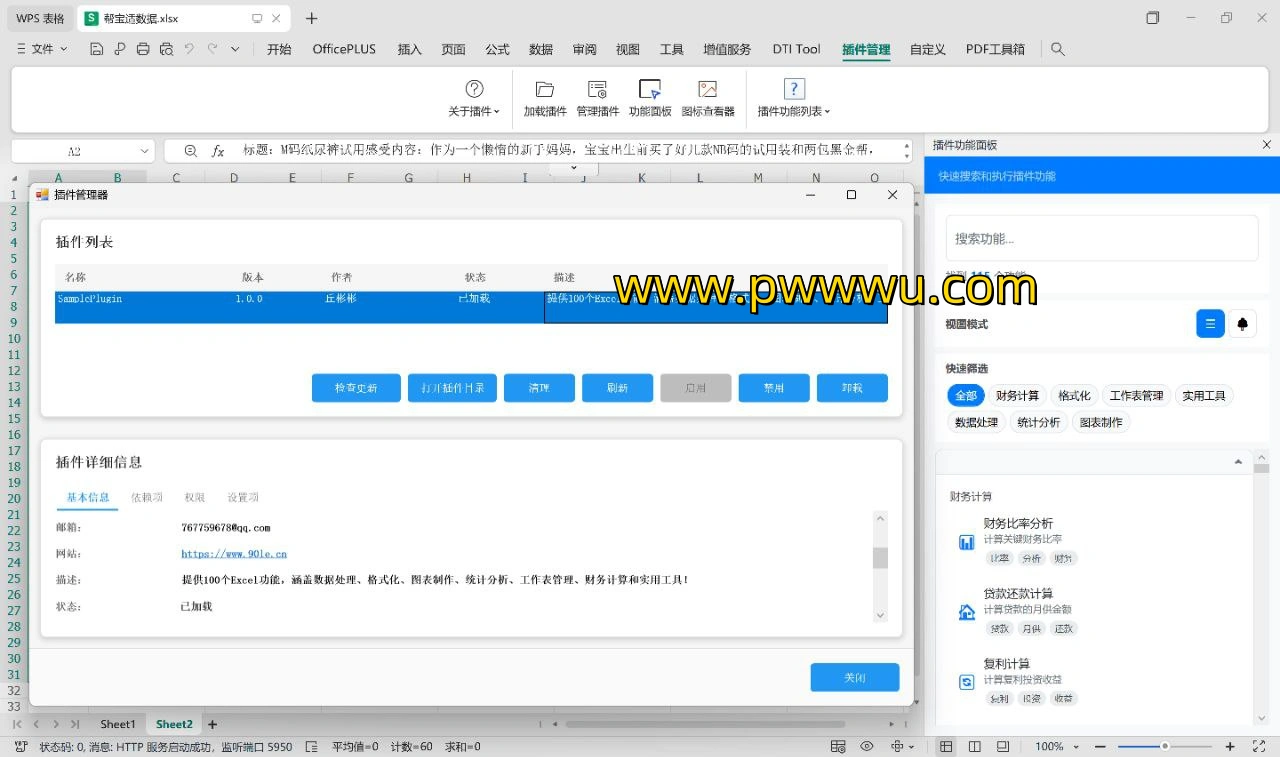The width and height of the screenshot is (1280, 757).
Task: Click the 关闭 button in plugin manager
Action: [855, 677]
